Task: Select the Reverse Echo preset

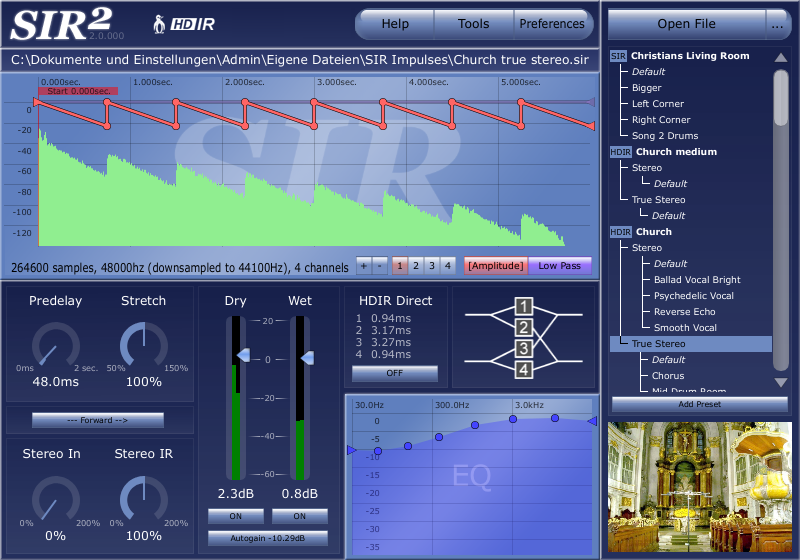Action: click(x=684, y=312)
